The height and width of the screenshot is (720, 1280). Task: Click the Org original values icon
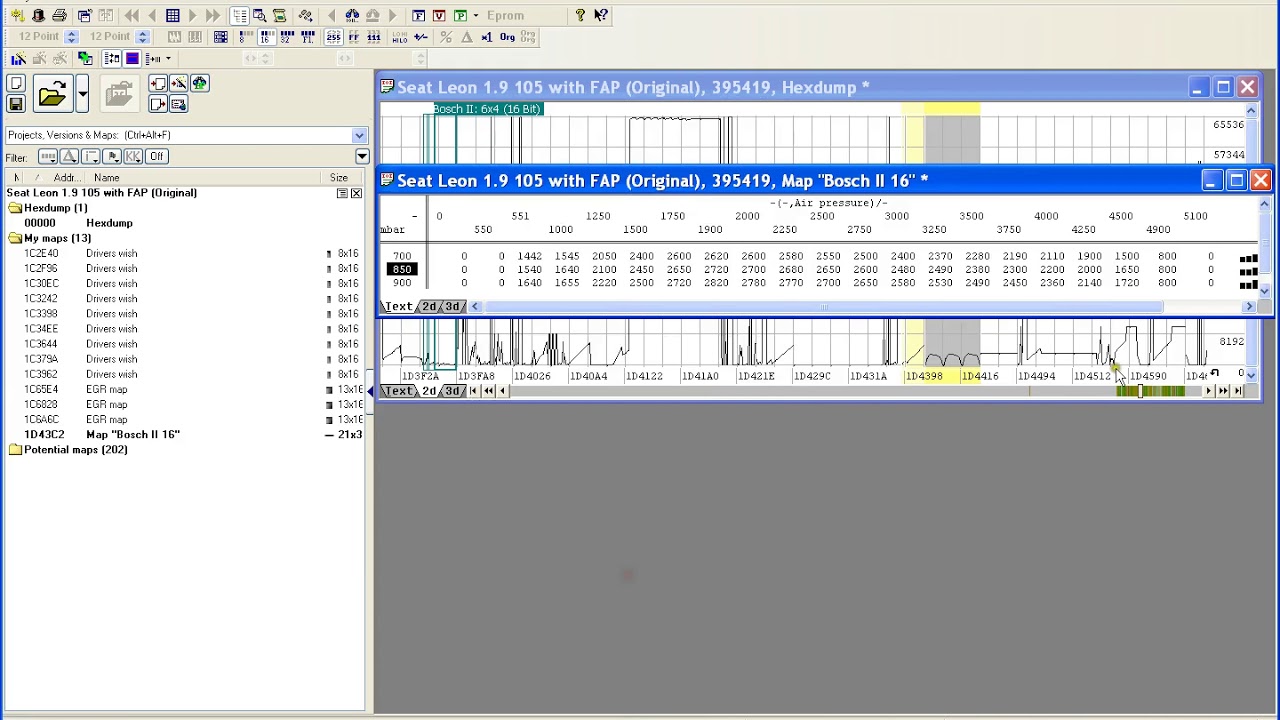[507, 37]
